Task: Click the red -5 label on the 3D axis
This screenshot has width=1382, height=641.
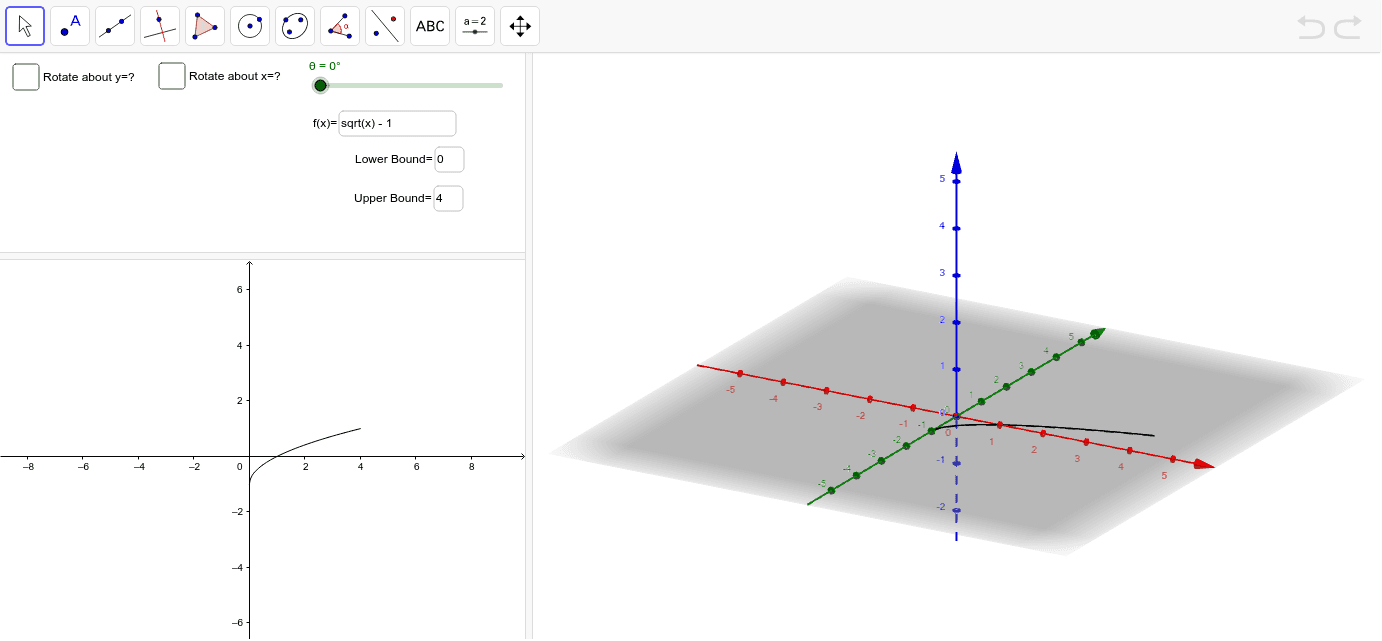Action: tap(731, 389)
